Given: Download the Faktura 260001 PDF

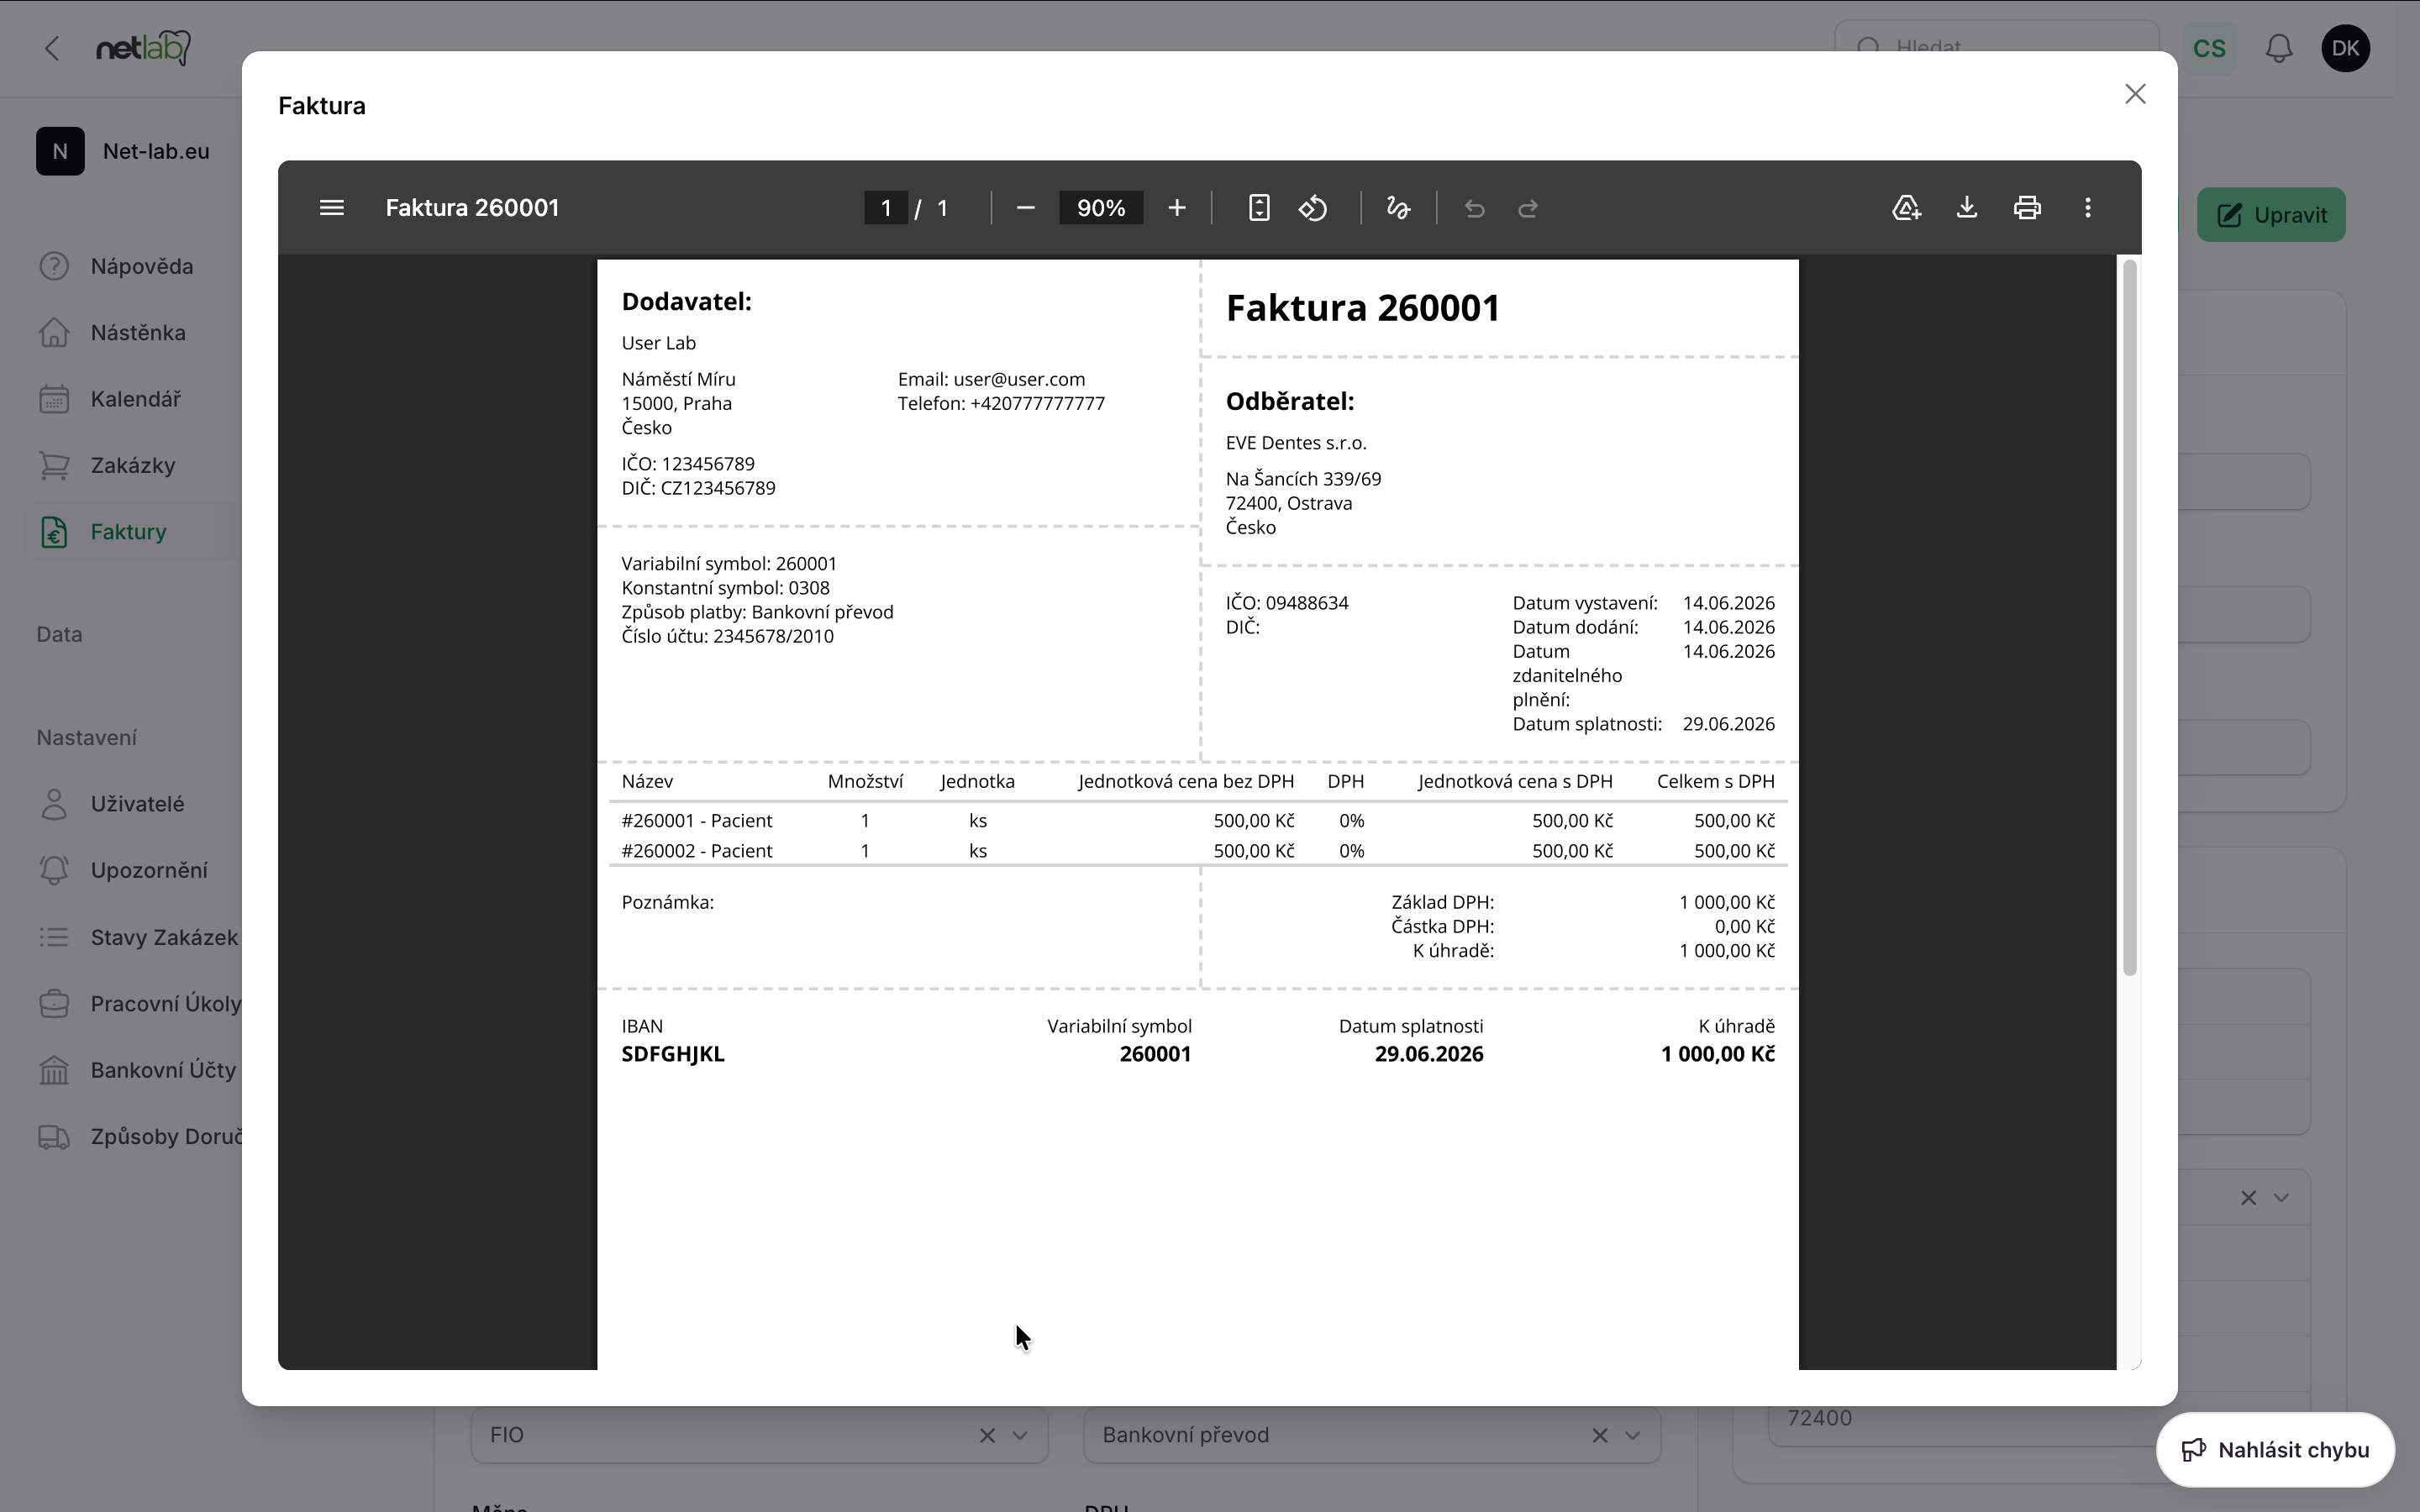Looking at the screenshot, I should tap(1967, 208).
